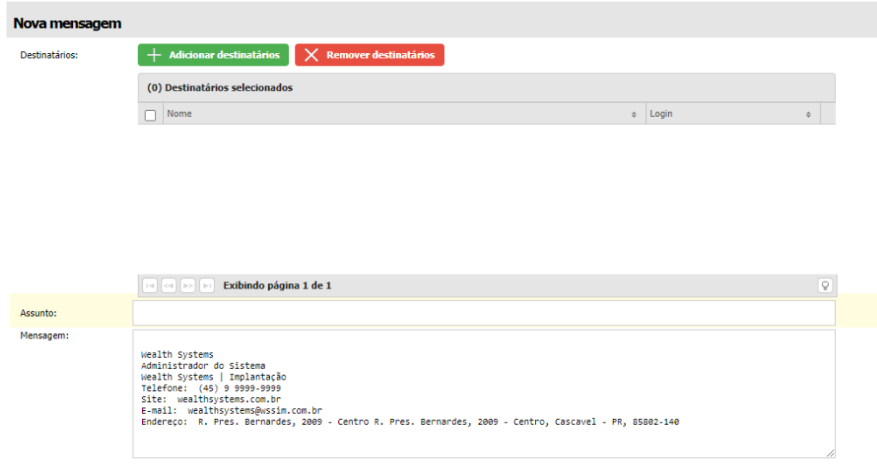Viewport: 877px width, 466px height.
Task: Click 'Wealth Systems | Implantação' line
Action: [214, 377]
